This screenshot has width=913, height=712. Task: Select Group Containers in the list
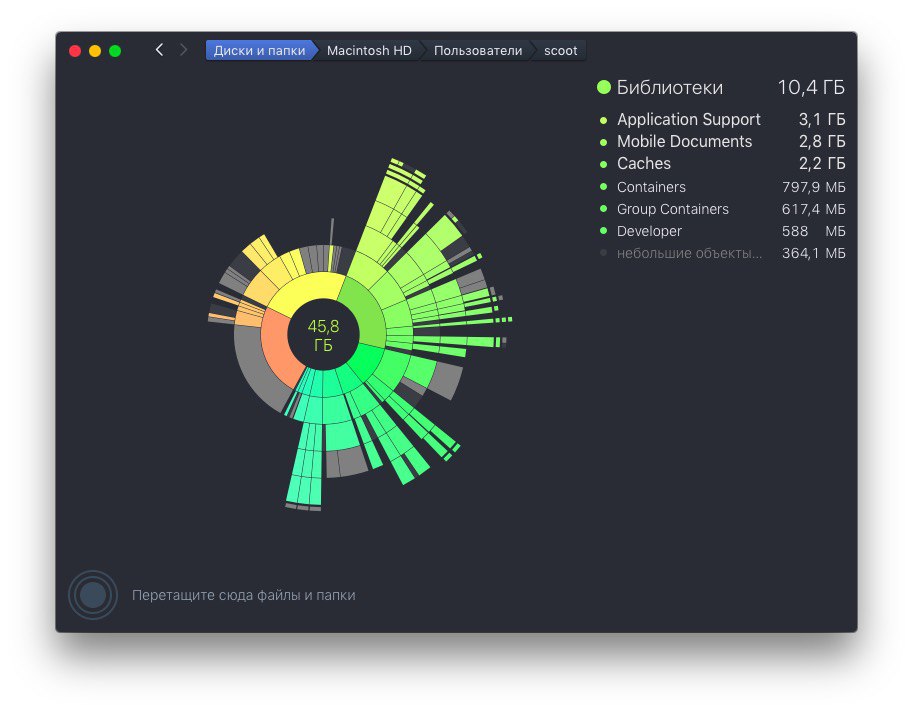[721, 209]
